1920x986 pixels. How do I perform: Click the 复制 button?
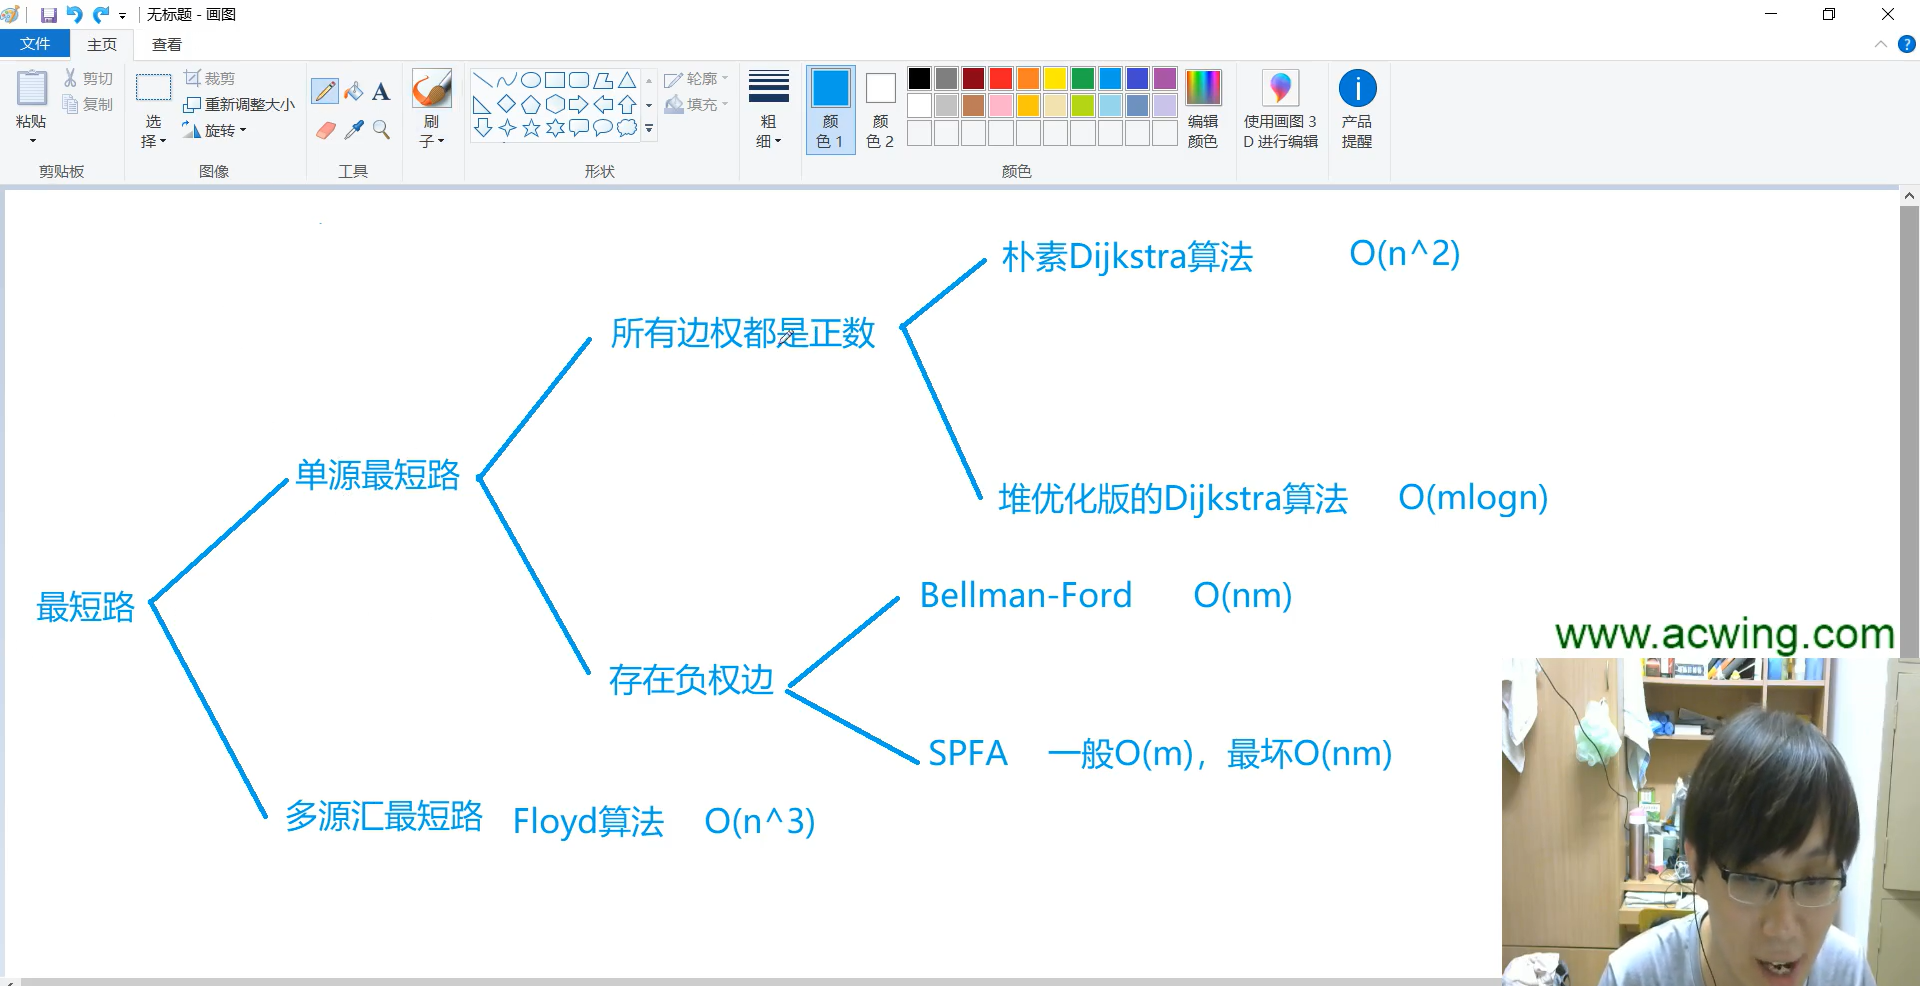88,104
